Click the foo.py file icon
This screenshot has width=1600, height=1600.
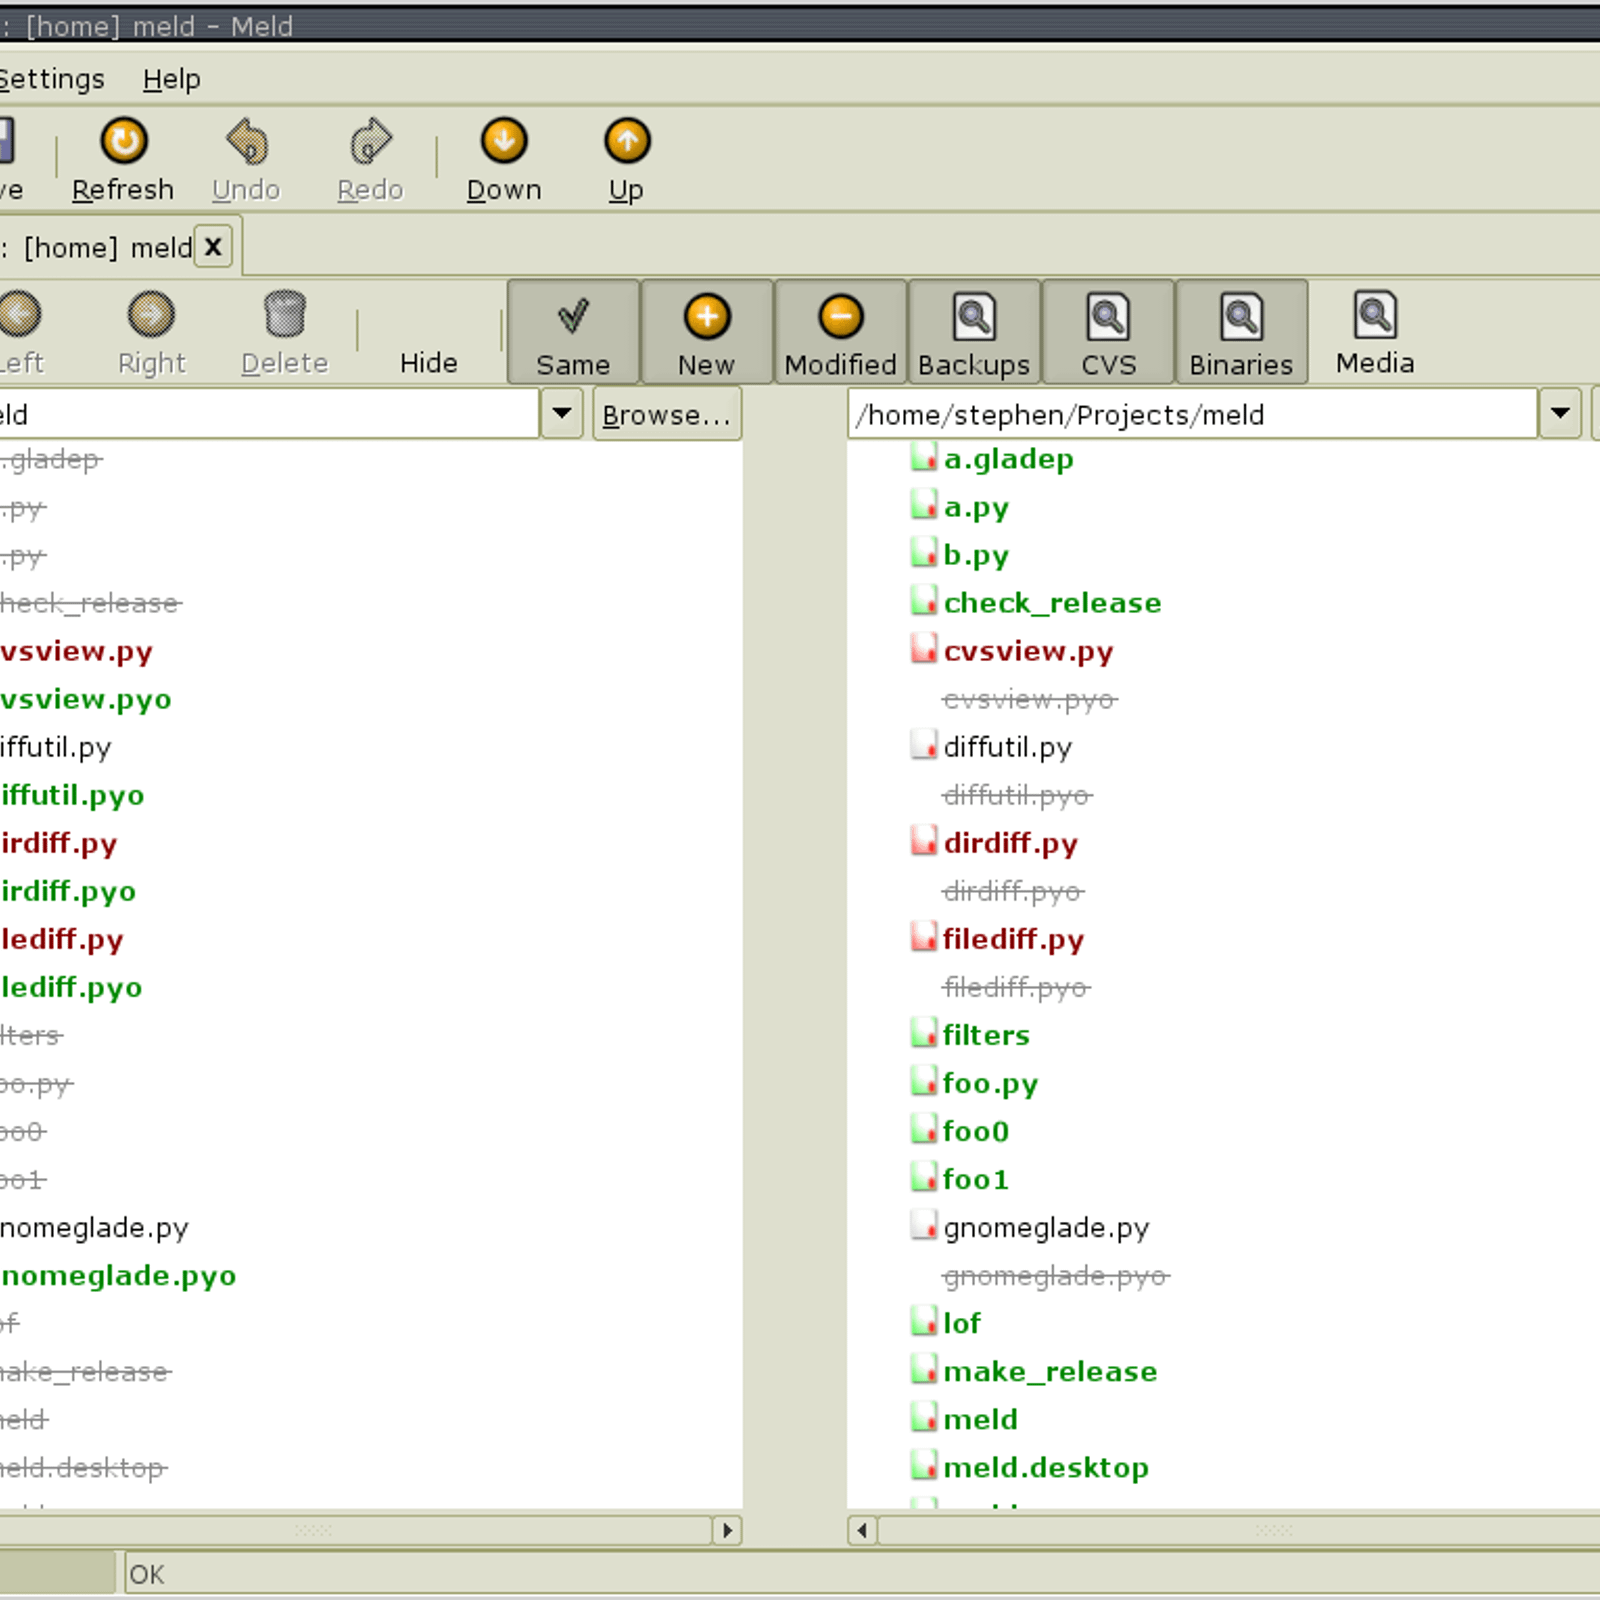(x=924, y=1081)
